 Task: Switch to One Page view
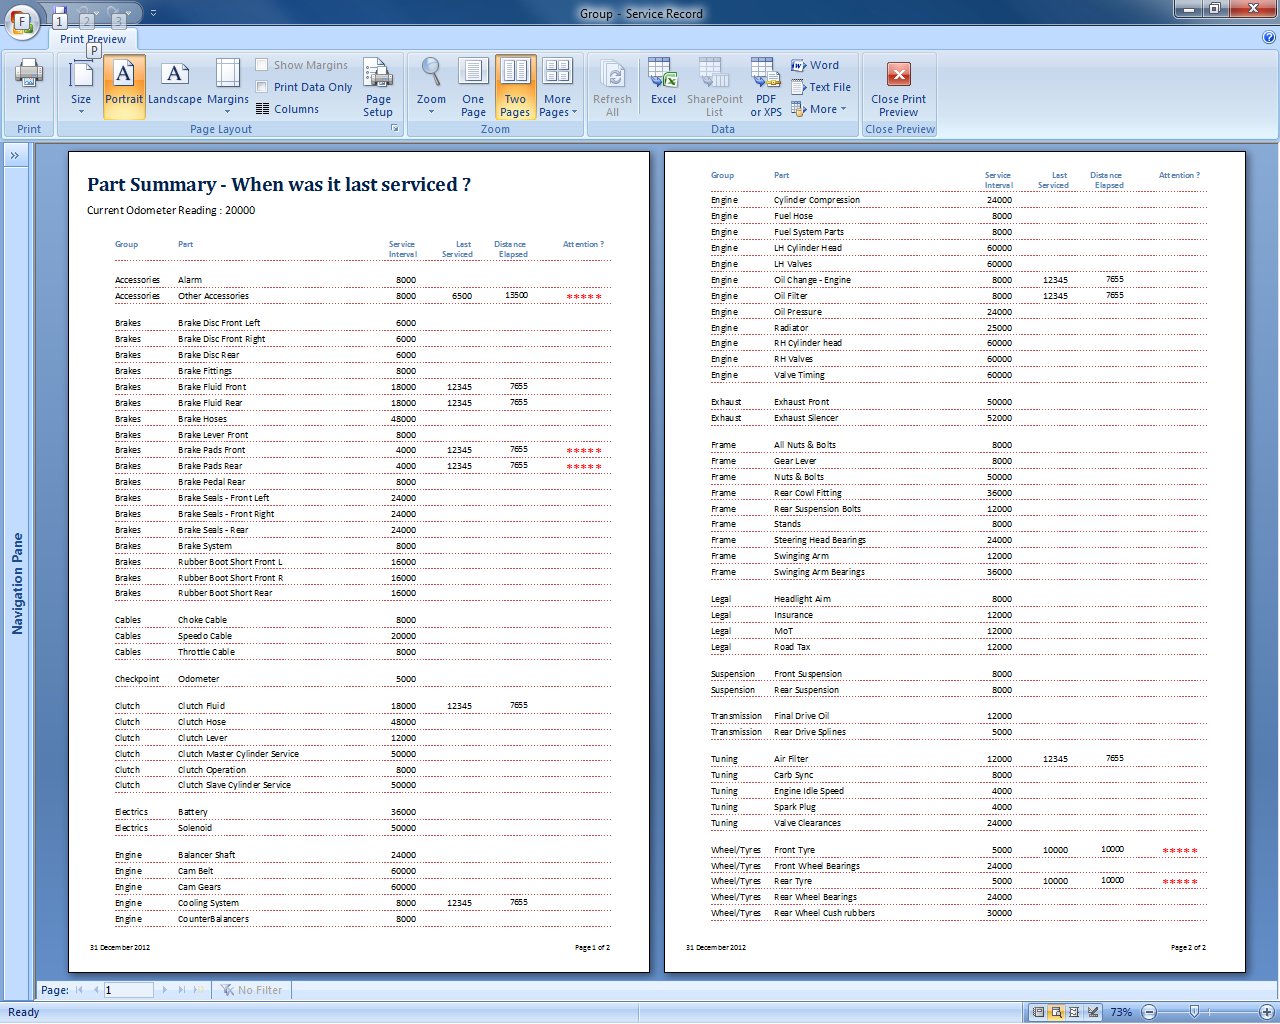(473, 86)
